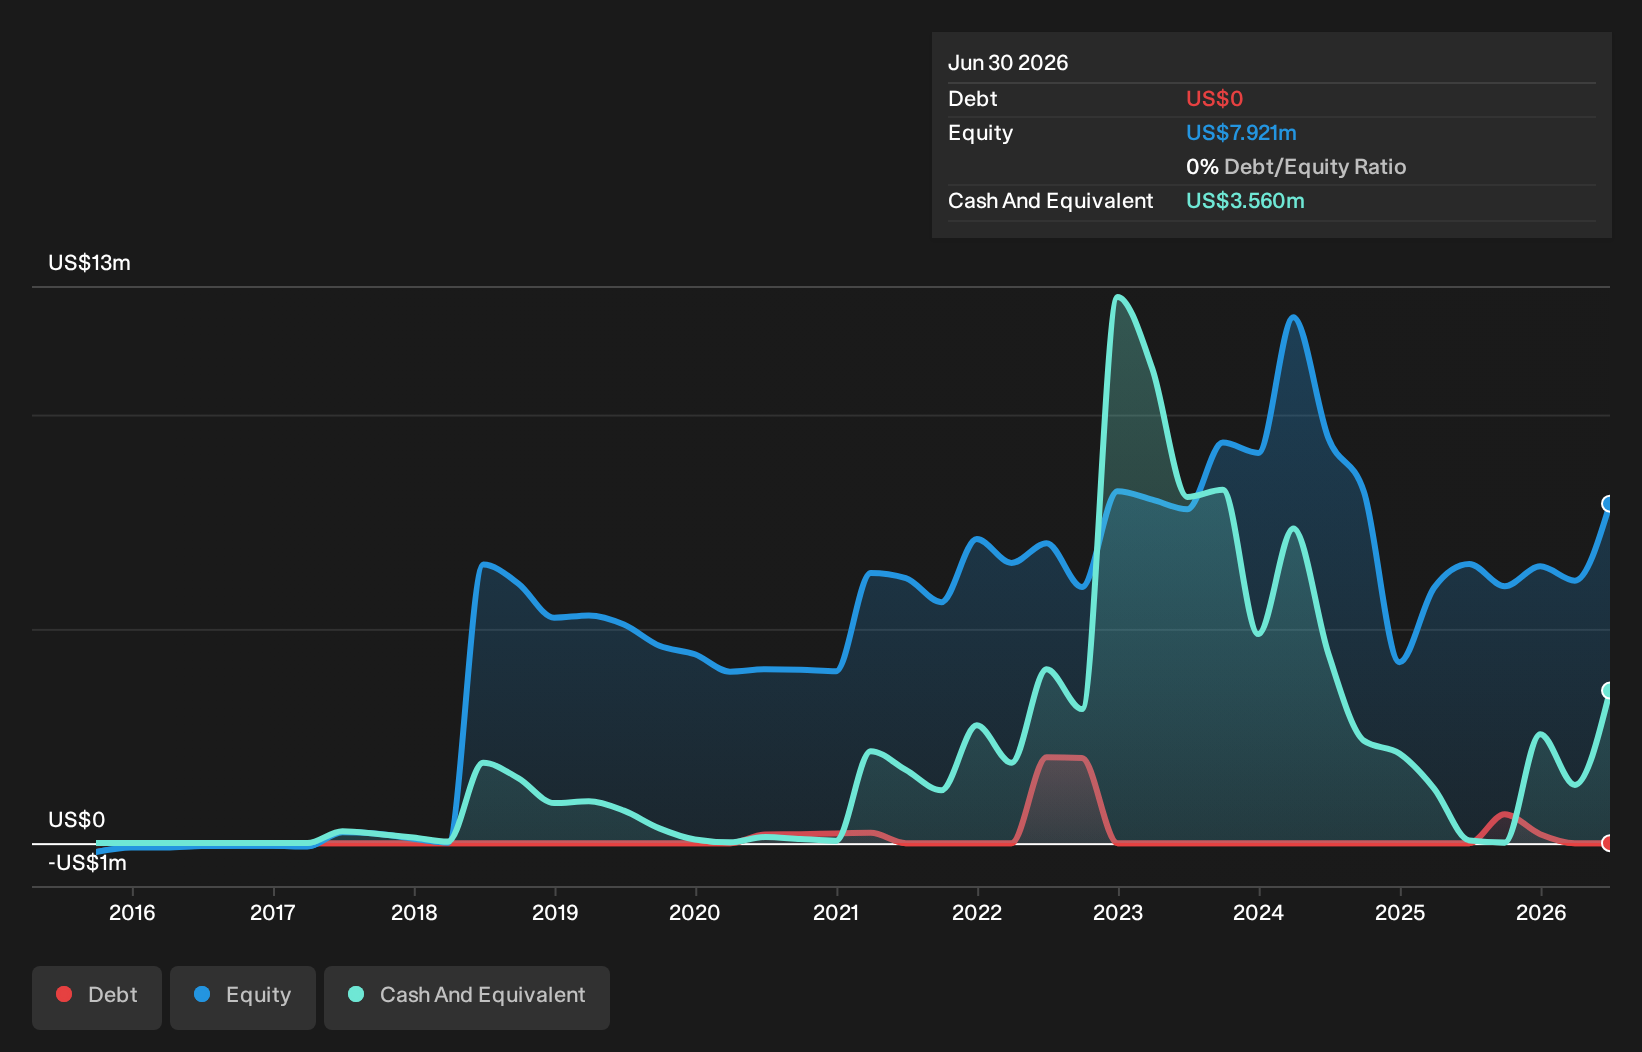Click the Jun 30 2026 tooltip date
The image size is (1642, 1052).
1008,63
